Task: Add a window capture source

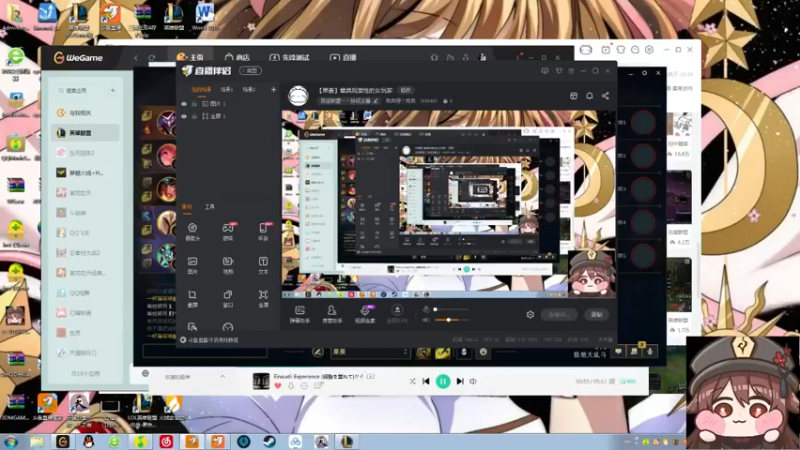Action: tap(228, 298)
